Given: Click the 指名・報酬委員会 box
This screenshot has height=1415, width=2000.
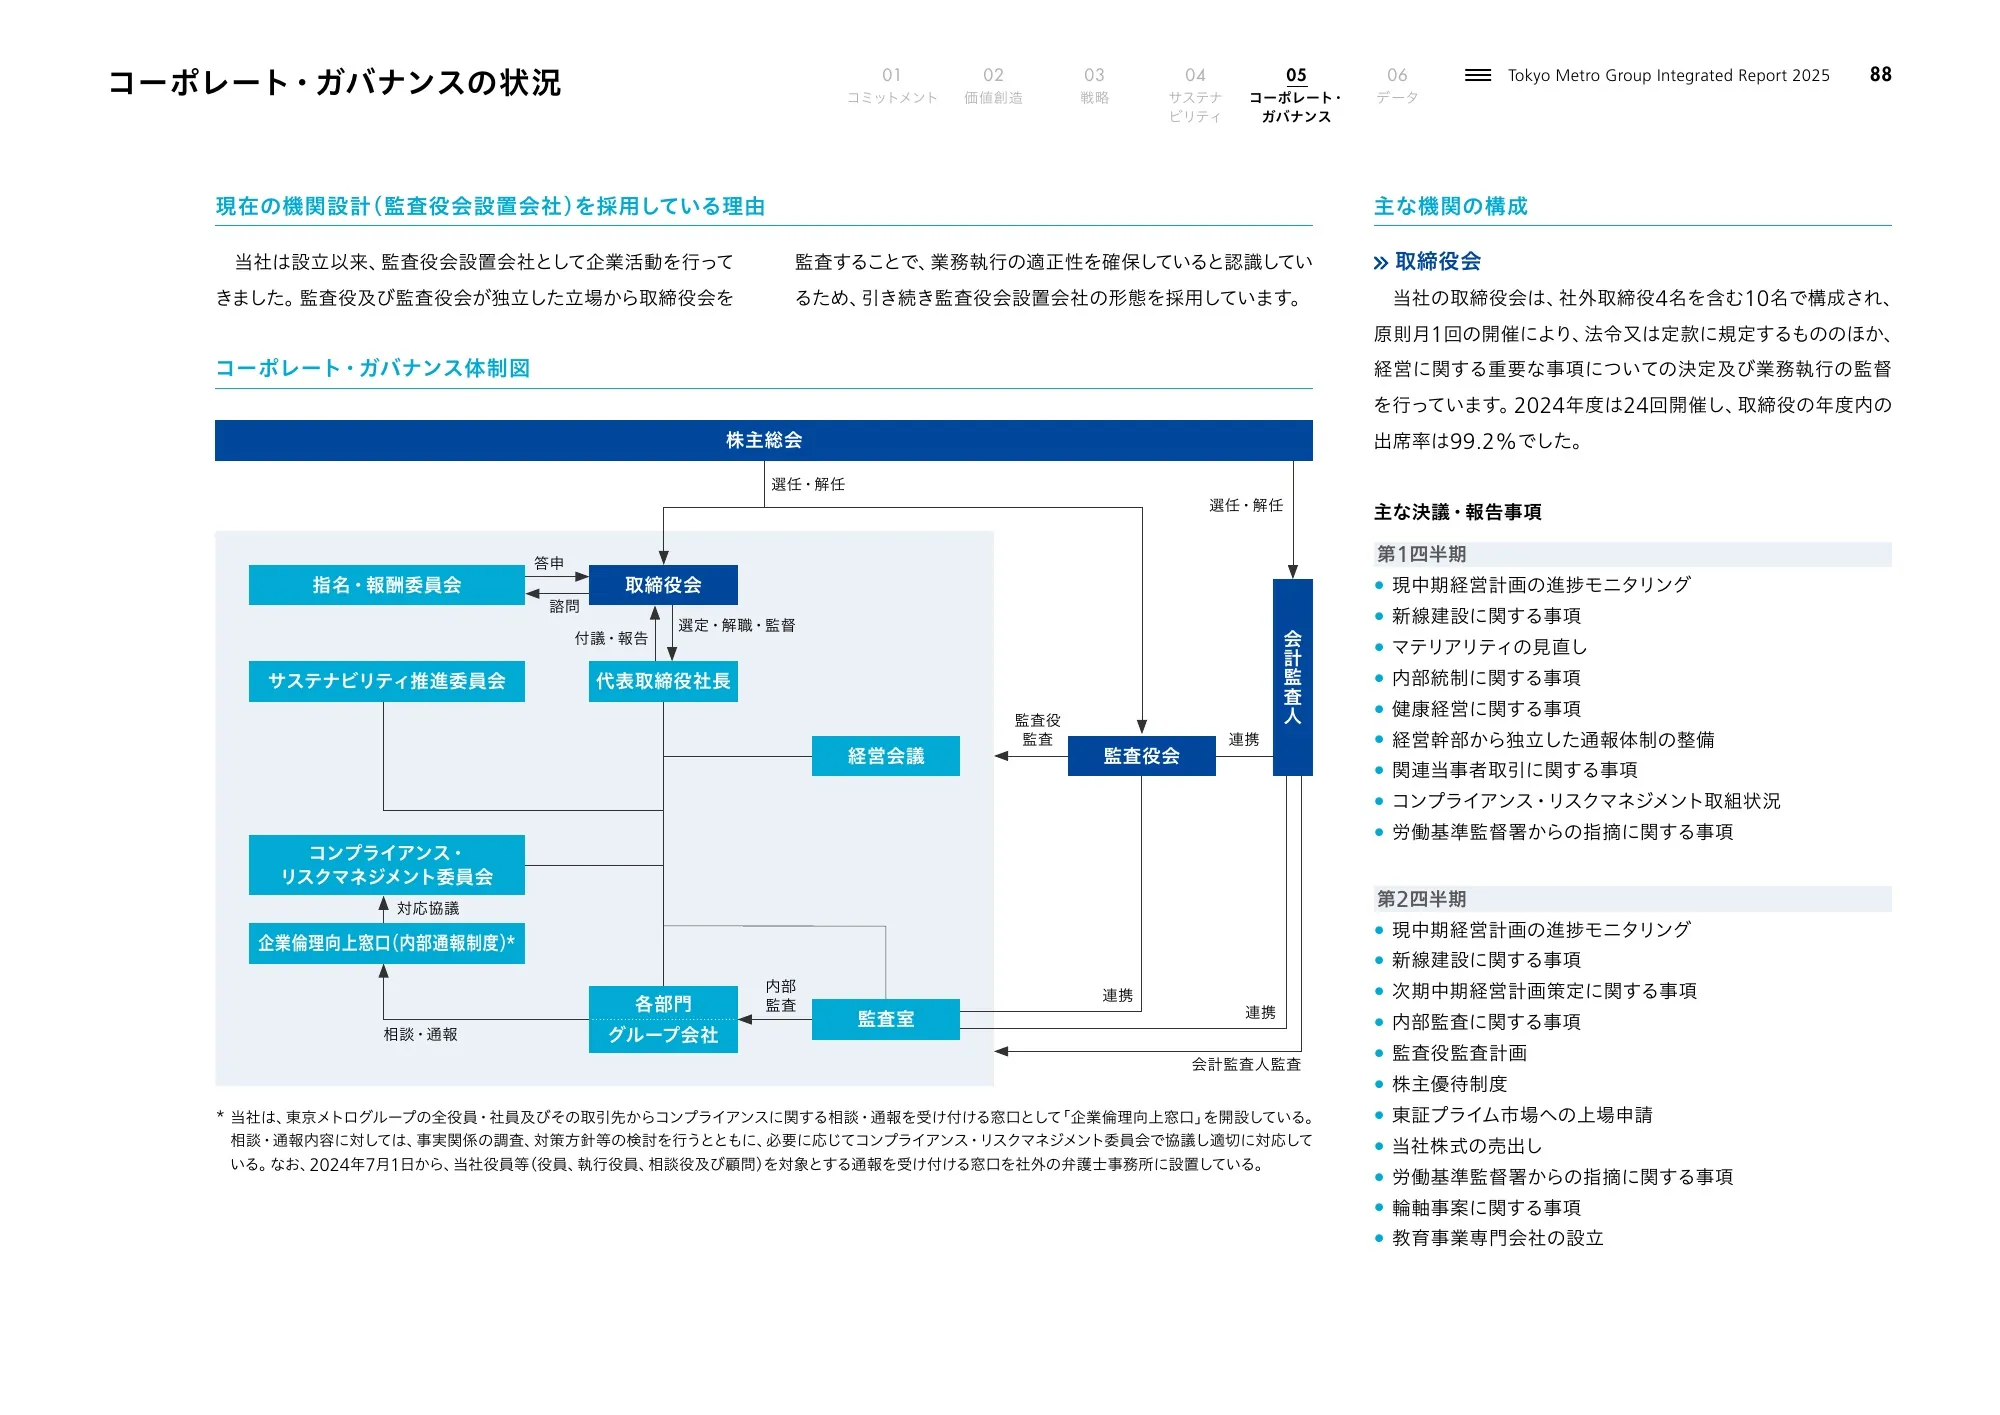Looking at the screenshot, I should (x=386, y=585).
